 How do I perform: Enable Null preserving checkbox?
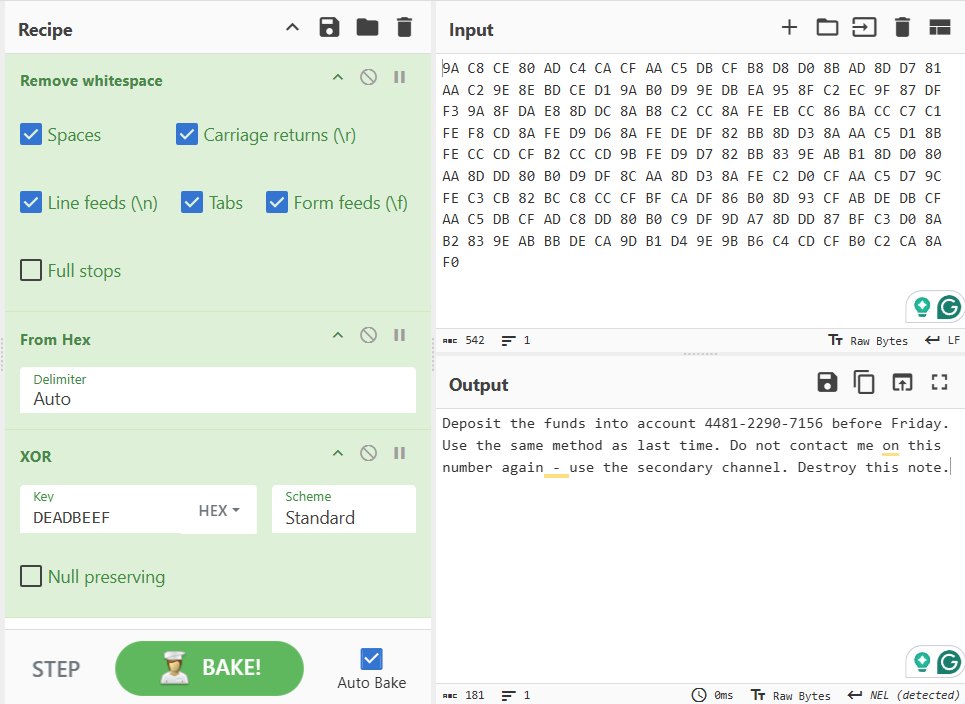tap(31, 576)
